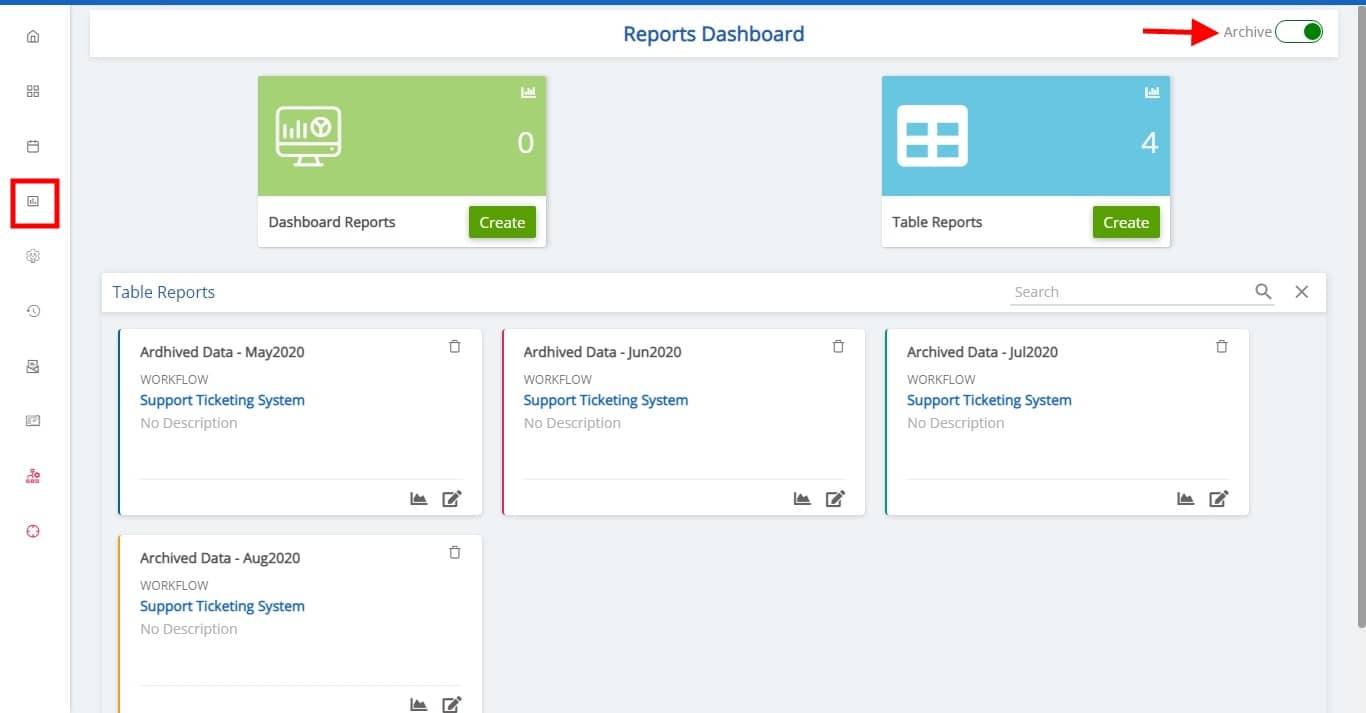Open the inbox mail icon in sidebar
1366x713 pixels.
[x=33, y=367]
